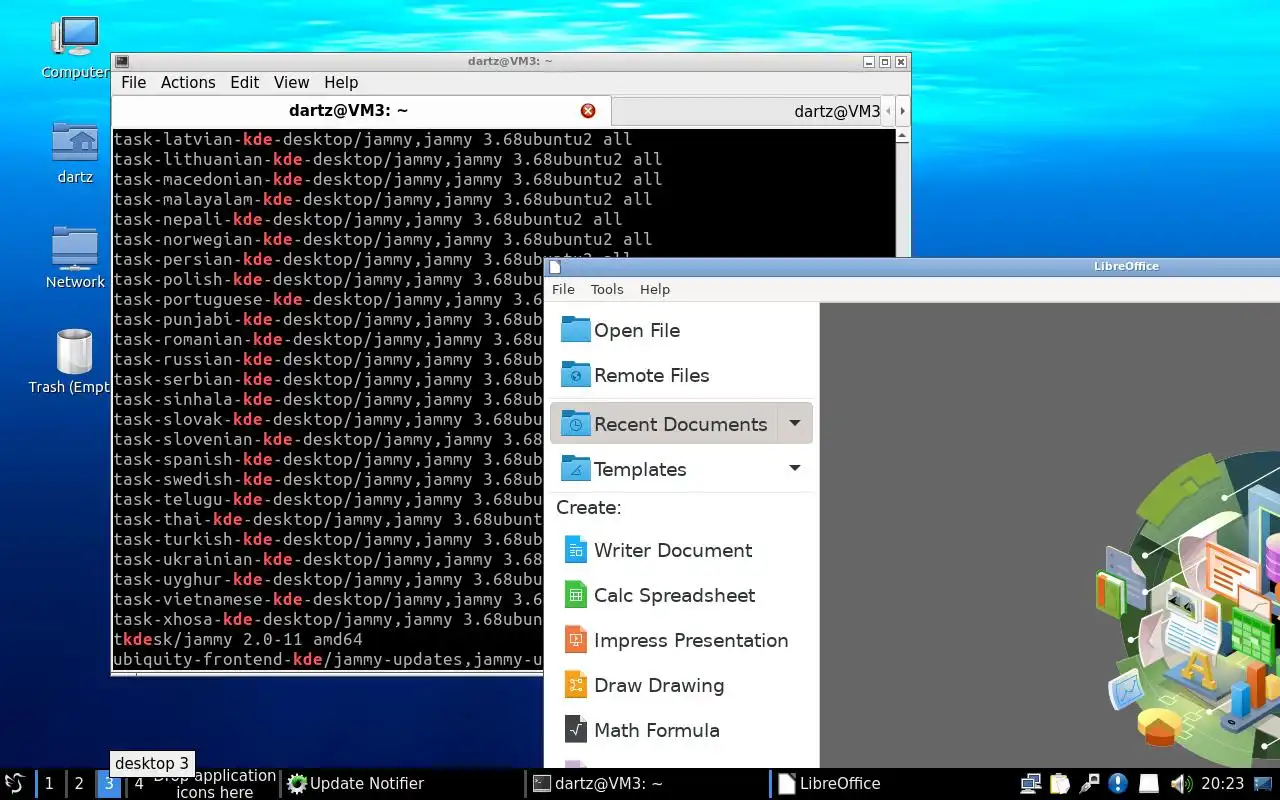
Task: Click the LibreOffice taskbar entry
Action: (890, 784)
